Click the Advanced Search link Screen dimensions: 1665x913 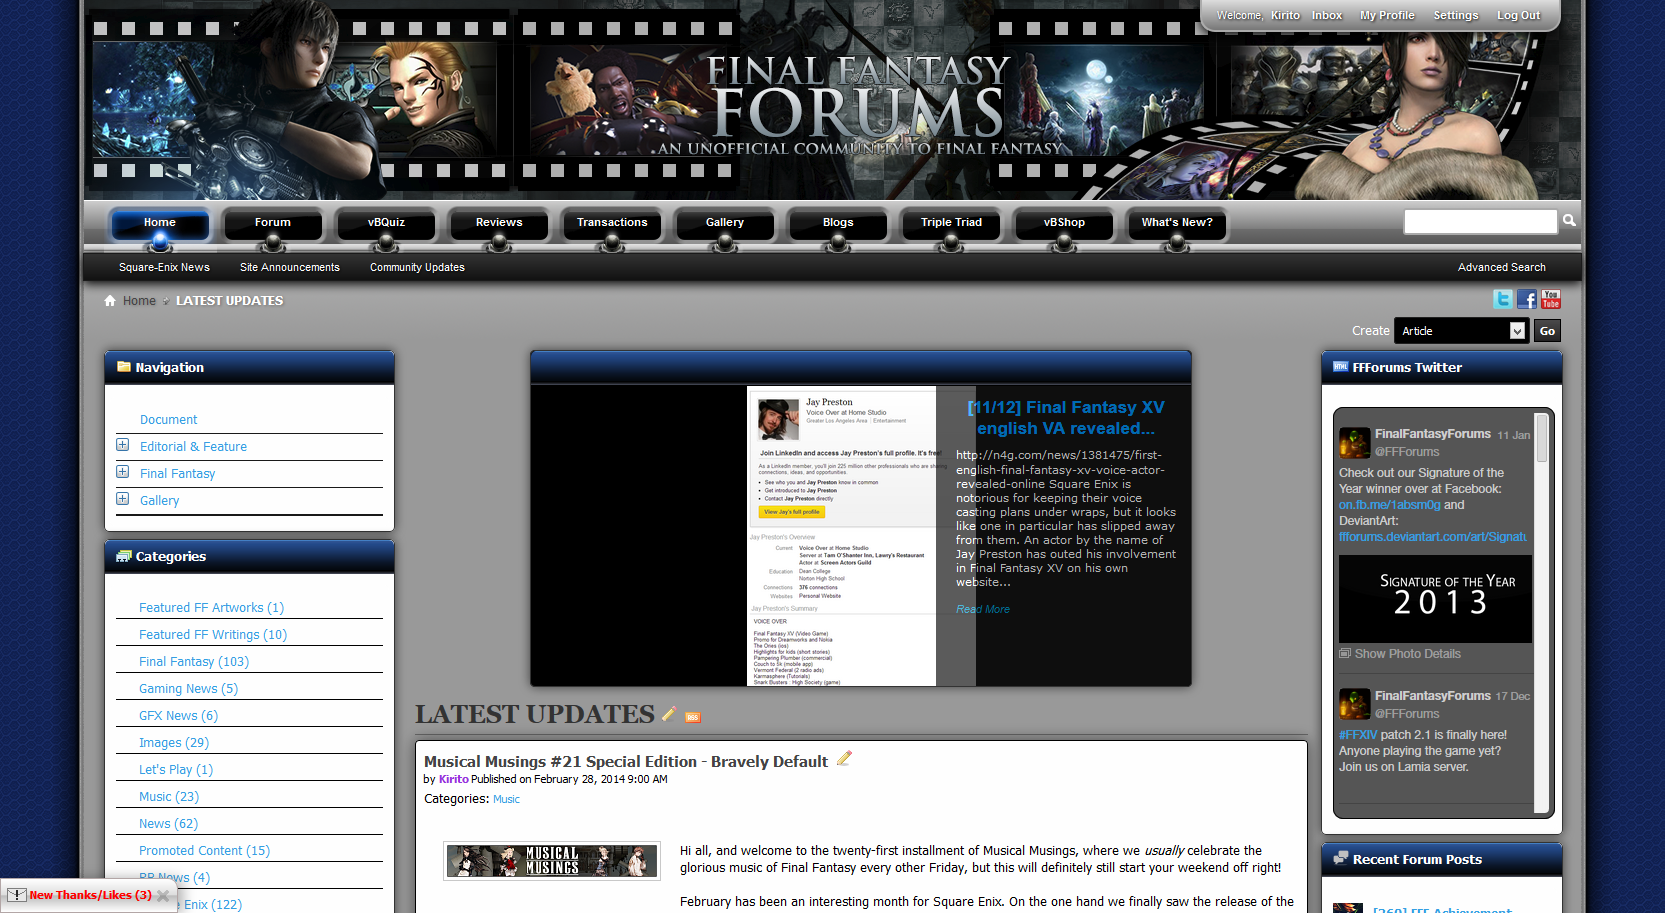(1501, 267)
